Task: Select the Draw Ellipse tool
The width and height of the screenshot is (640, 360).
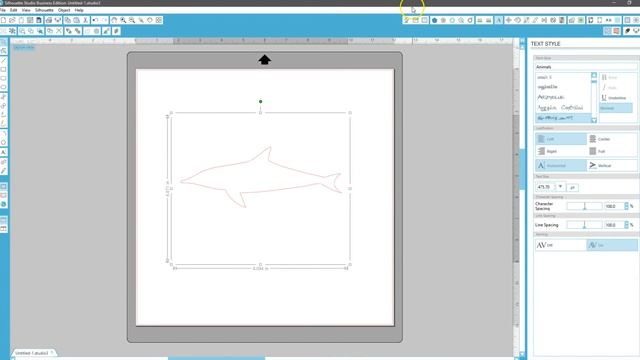Action: [3, 87]
